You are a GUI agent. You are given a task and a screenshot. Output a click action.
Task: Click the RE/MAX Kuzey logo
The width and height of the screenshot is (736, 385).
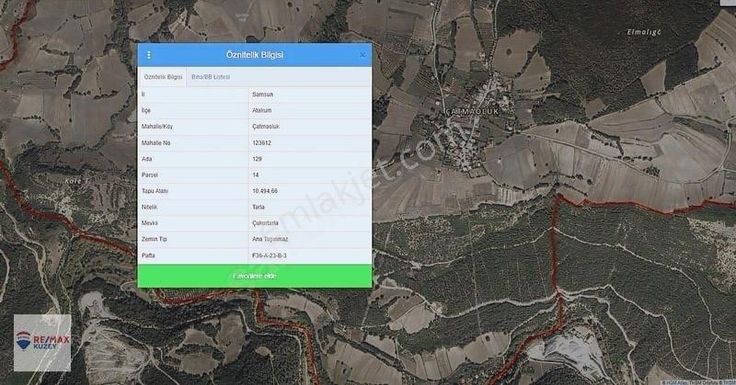click(x=42, y=343)
